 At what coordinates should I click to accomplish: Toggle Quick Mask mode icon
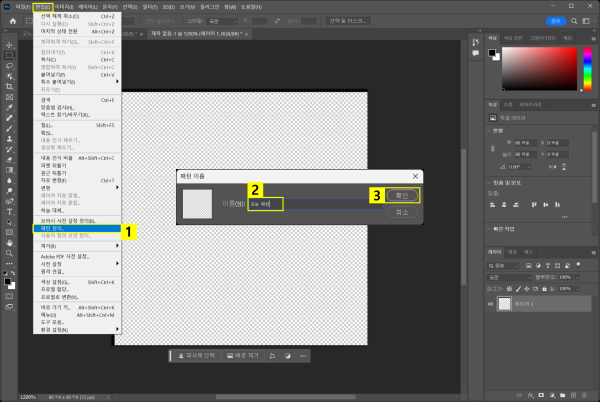point(9,296)
